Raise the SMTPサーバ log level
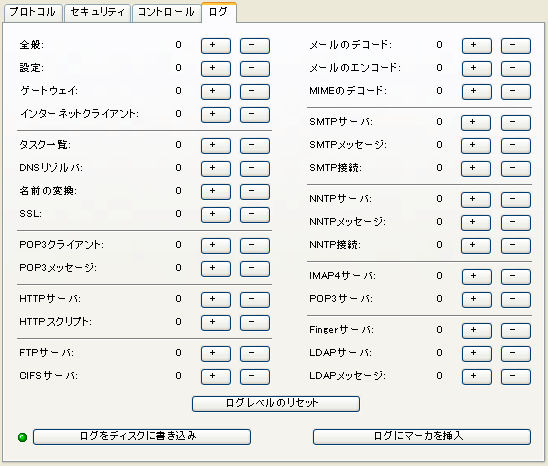 coord(476,122)
